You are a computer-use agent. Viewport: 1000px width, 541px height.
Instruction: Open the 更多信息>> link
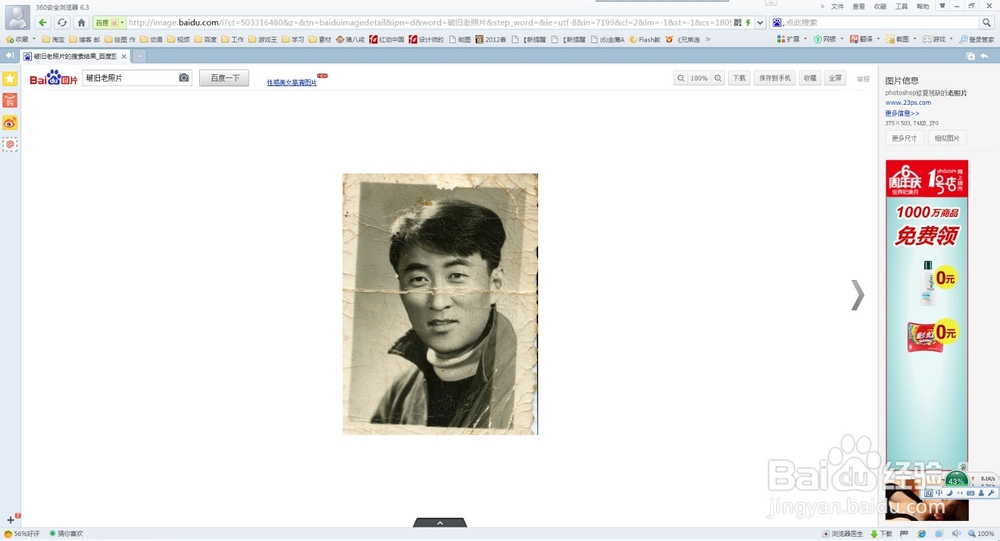click(902, 113)
